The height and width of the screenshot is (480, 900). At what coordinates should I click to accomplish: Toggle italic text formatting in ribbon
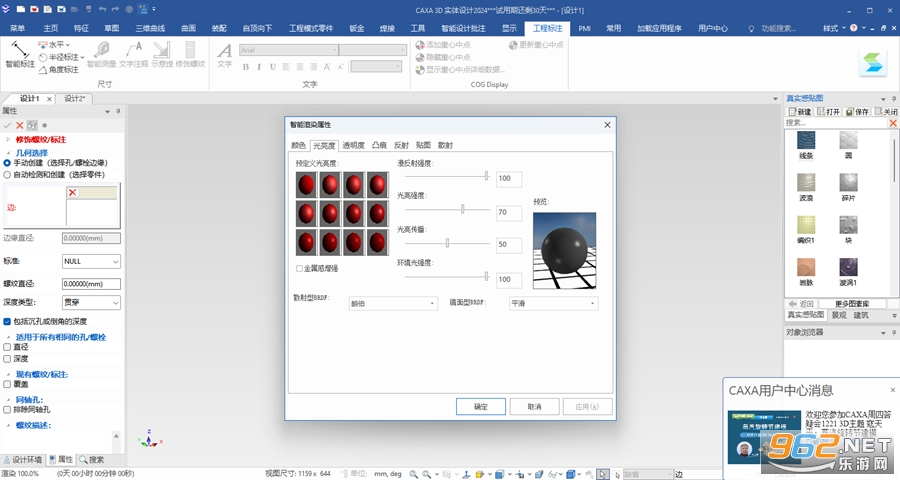[259, 67]
